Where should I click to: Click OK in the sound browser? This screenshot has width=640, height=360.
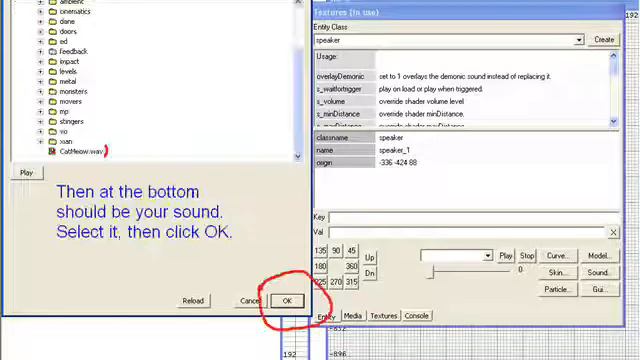click(x=287, y=301)
